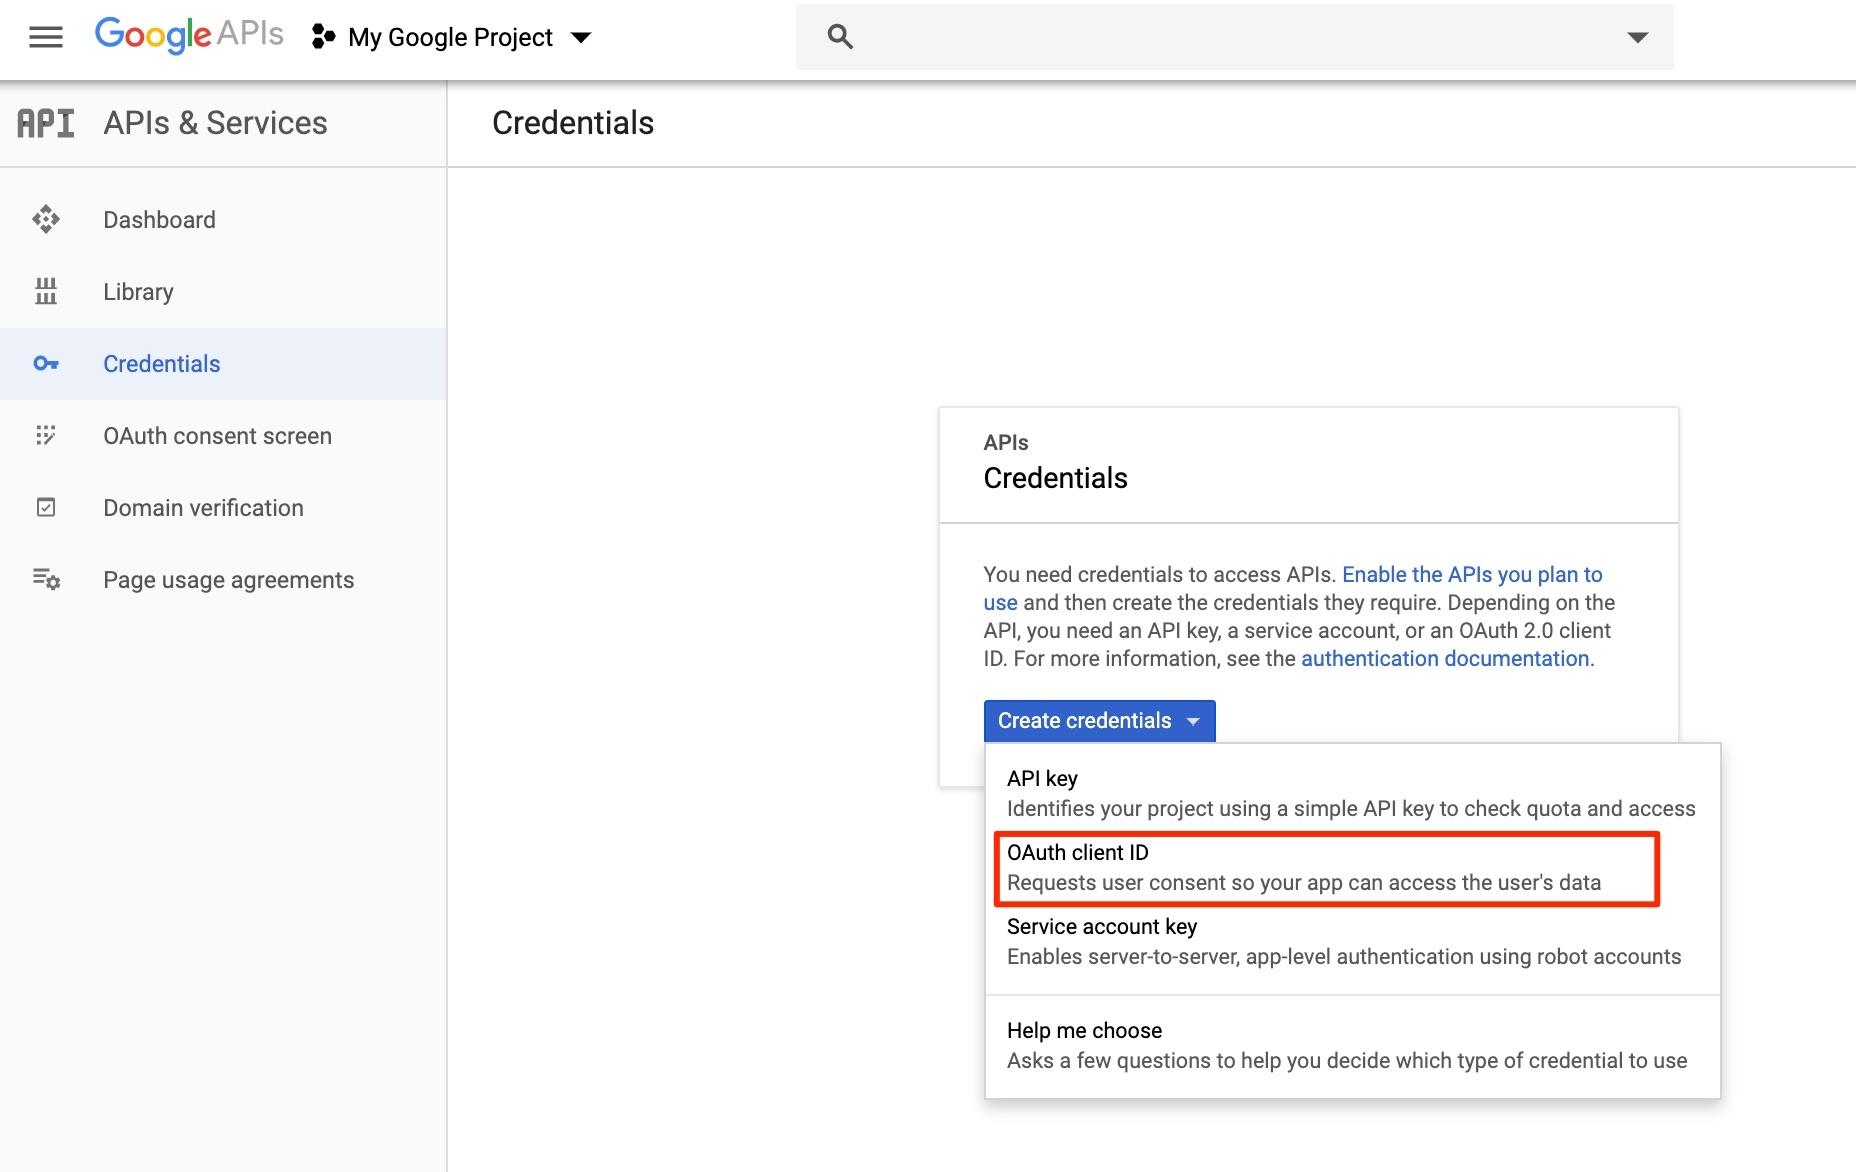Viewport: 1856px width, 1172px height.
Task: Toggle the Create credentials dropdown button
Action: pyautogui.click(x=1099, y=721)
